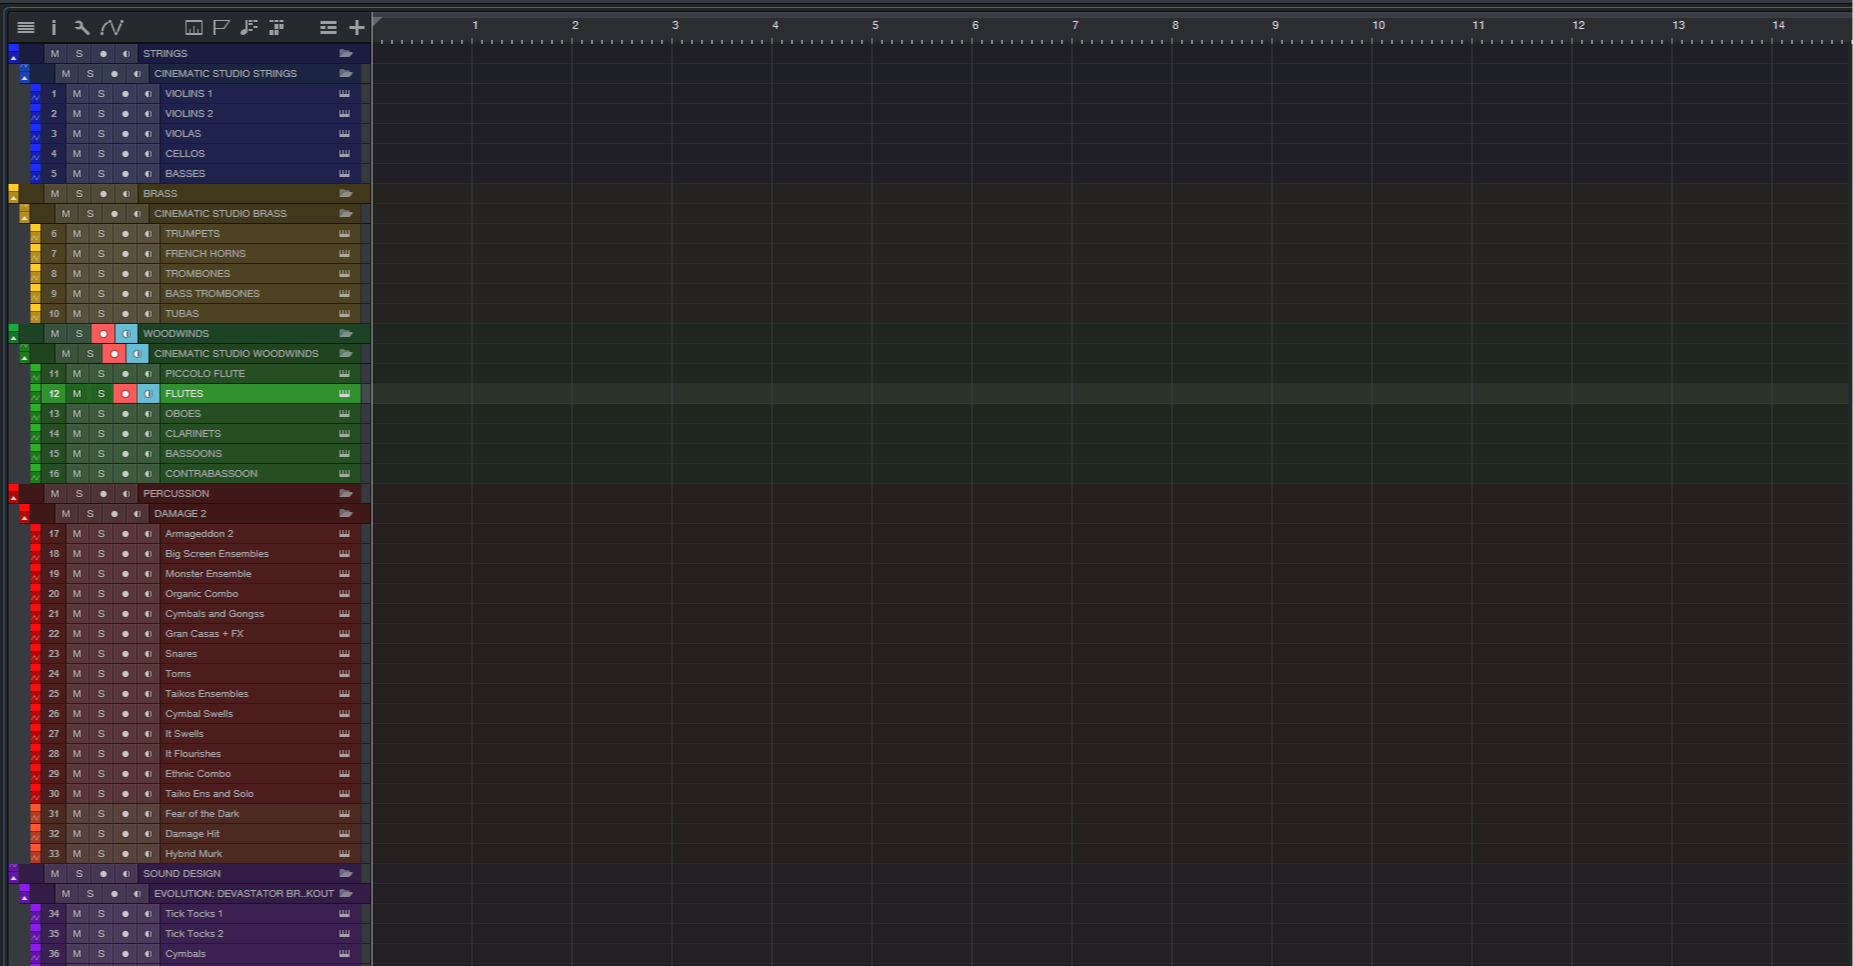Collapse the SOUND DESIGN folder

pyautogui.click(x=13, y=878)
